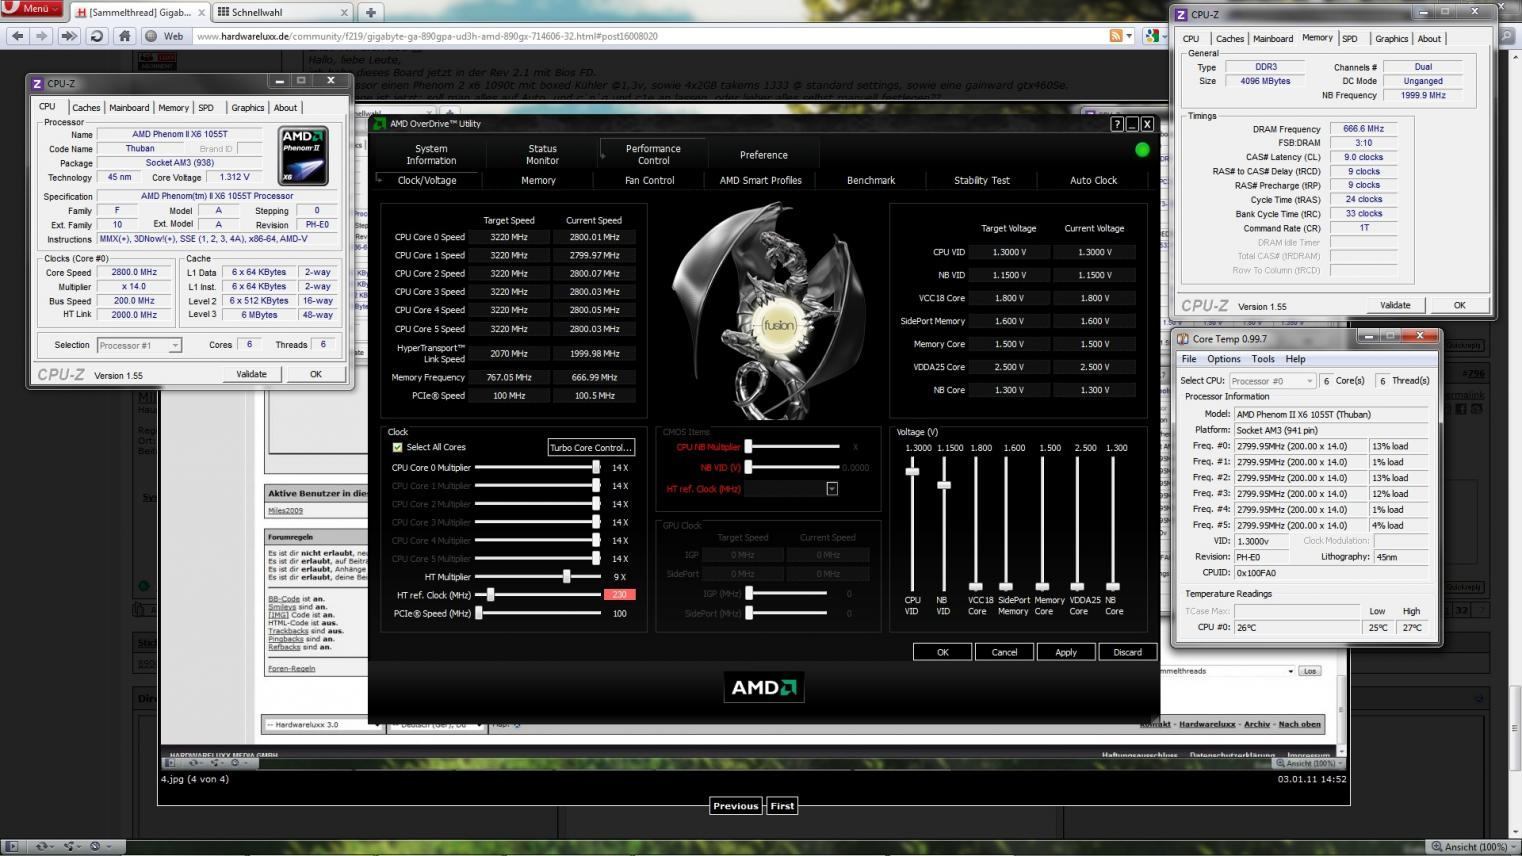Open the Ansicht zoom dropdown in the status bar
This screenshot has height=856, width=1522.
click(x=1475, y=847)
